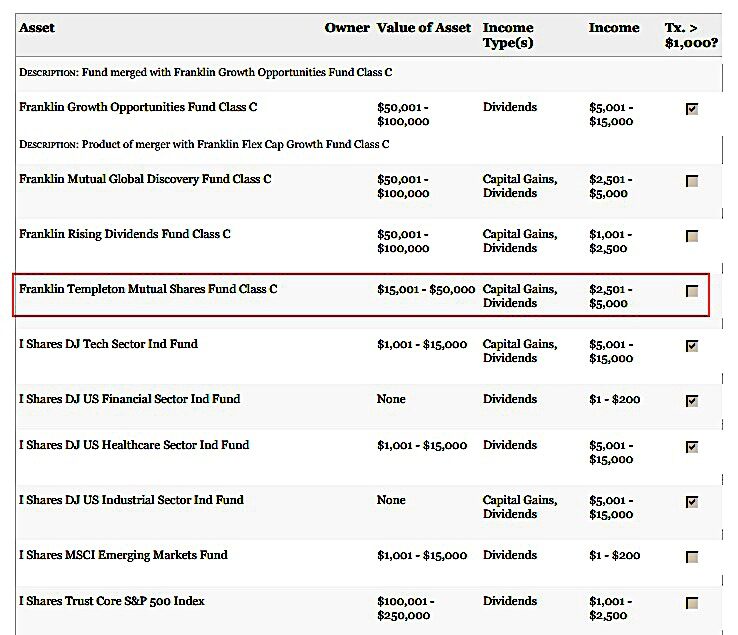738x635 pixels.
Task: Toggle checkbox for Franklin Growth Opportunities Fund
Action: (691, 109)
